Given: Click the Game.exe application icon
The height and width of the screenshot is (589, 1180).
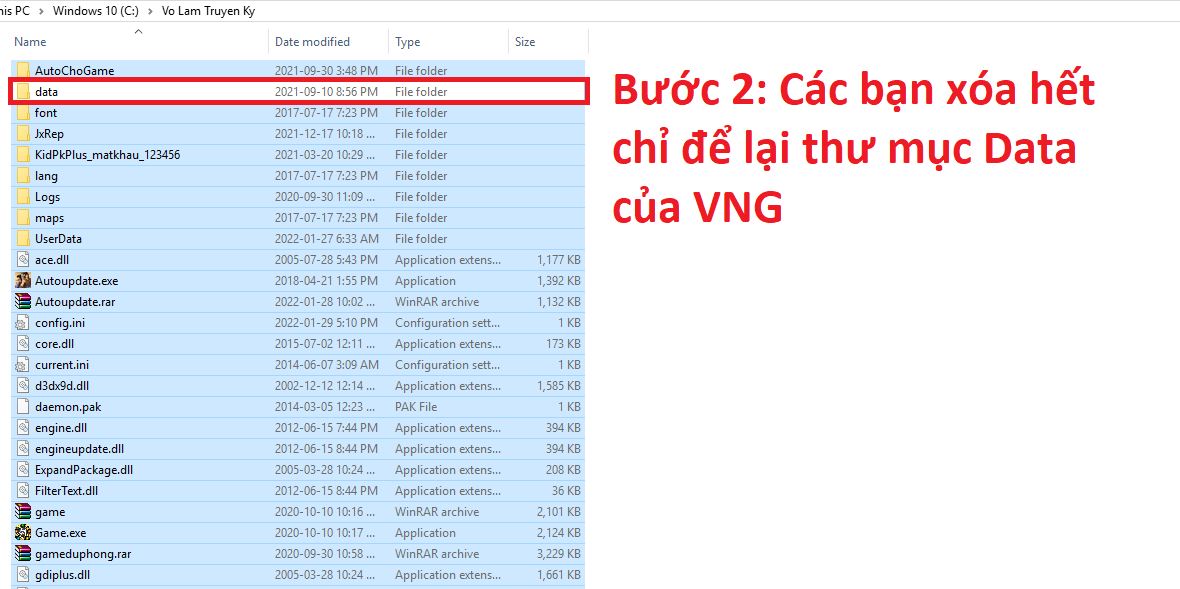Looking at the screenshot, I should pos(23,533).
